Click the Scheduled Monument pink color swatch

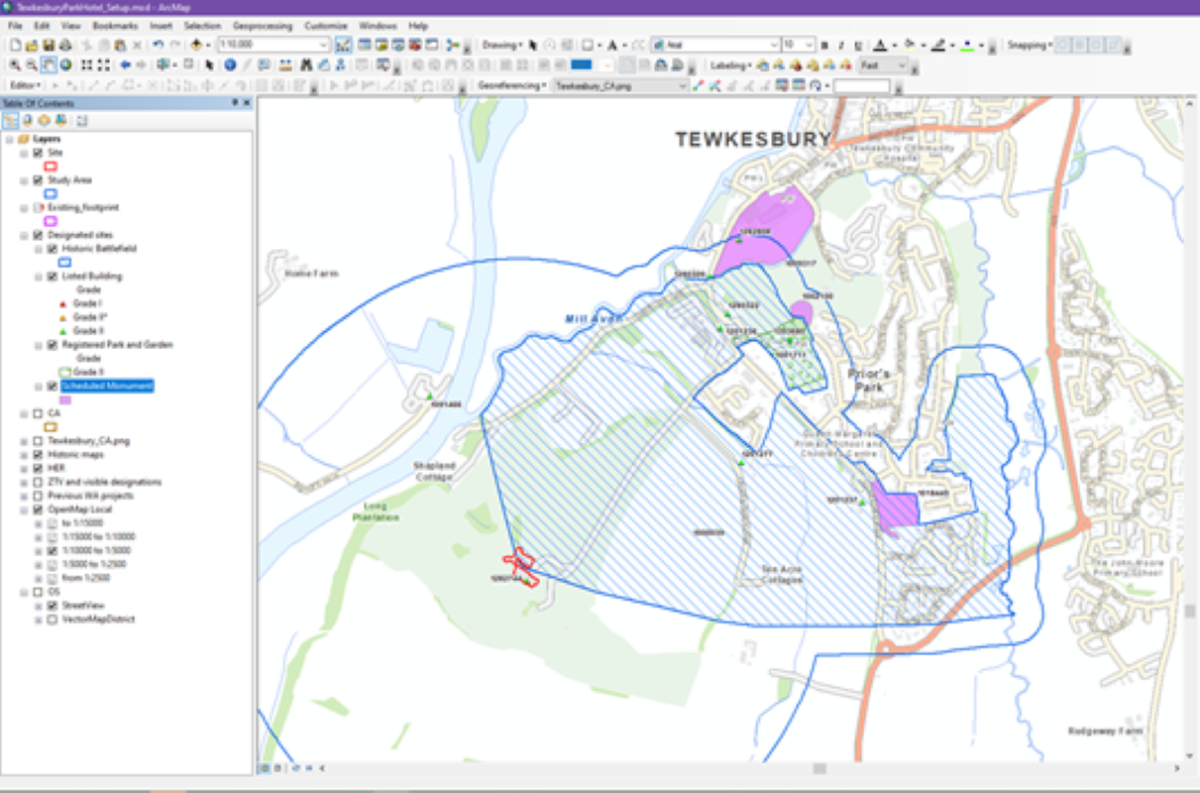[x=65, y=399]
